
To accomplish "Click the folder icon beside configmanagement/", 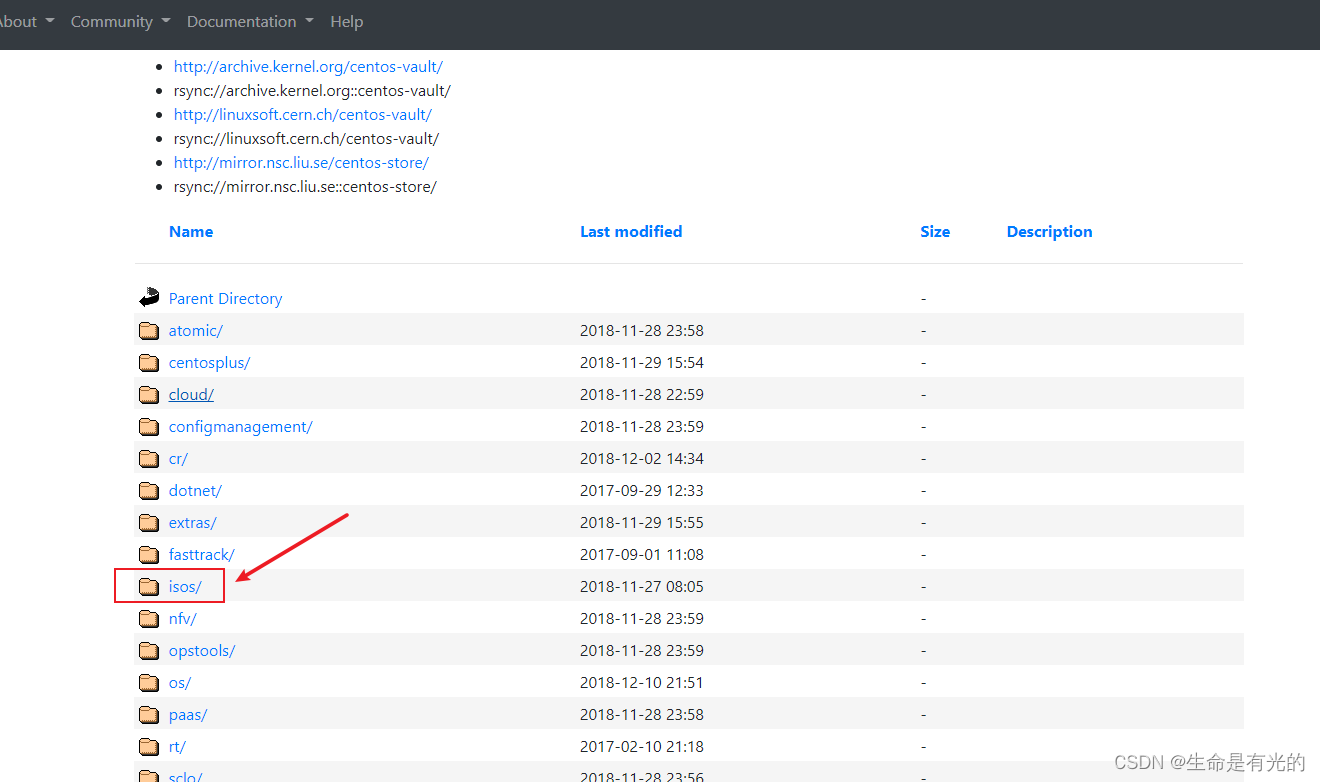I will 149,426.
